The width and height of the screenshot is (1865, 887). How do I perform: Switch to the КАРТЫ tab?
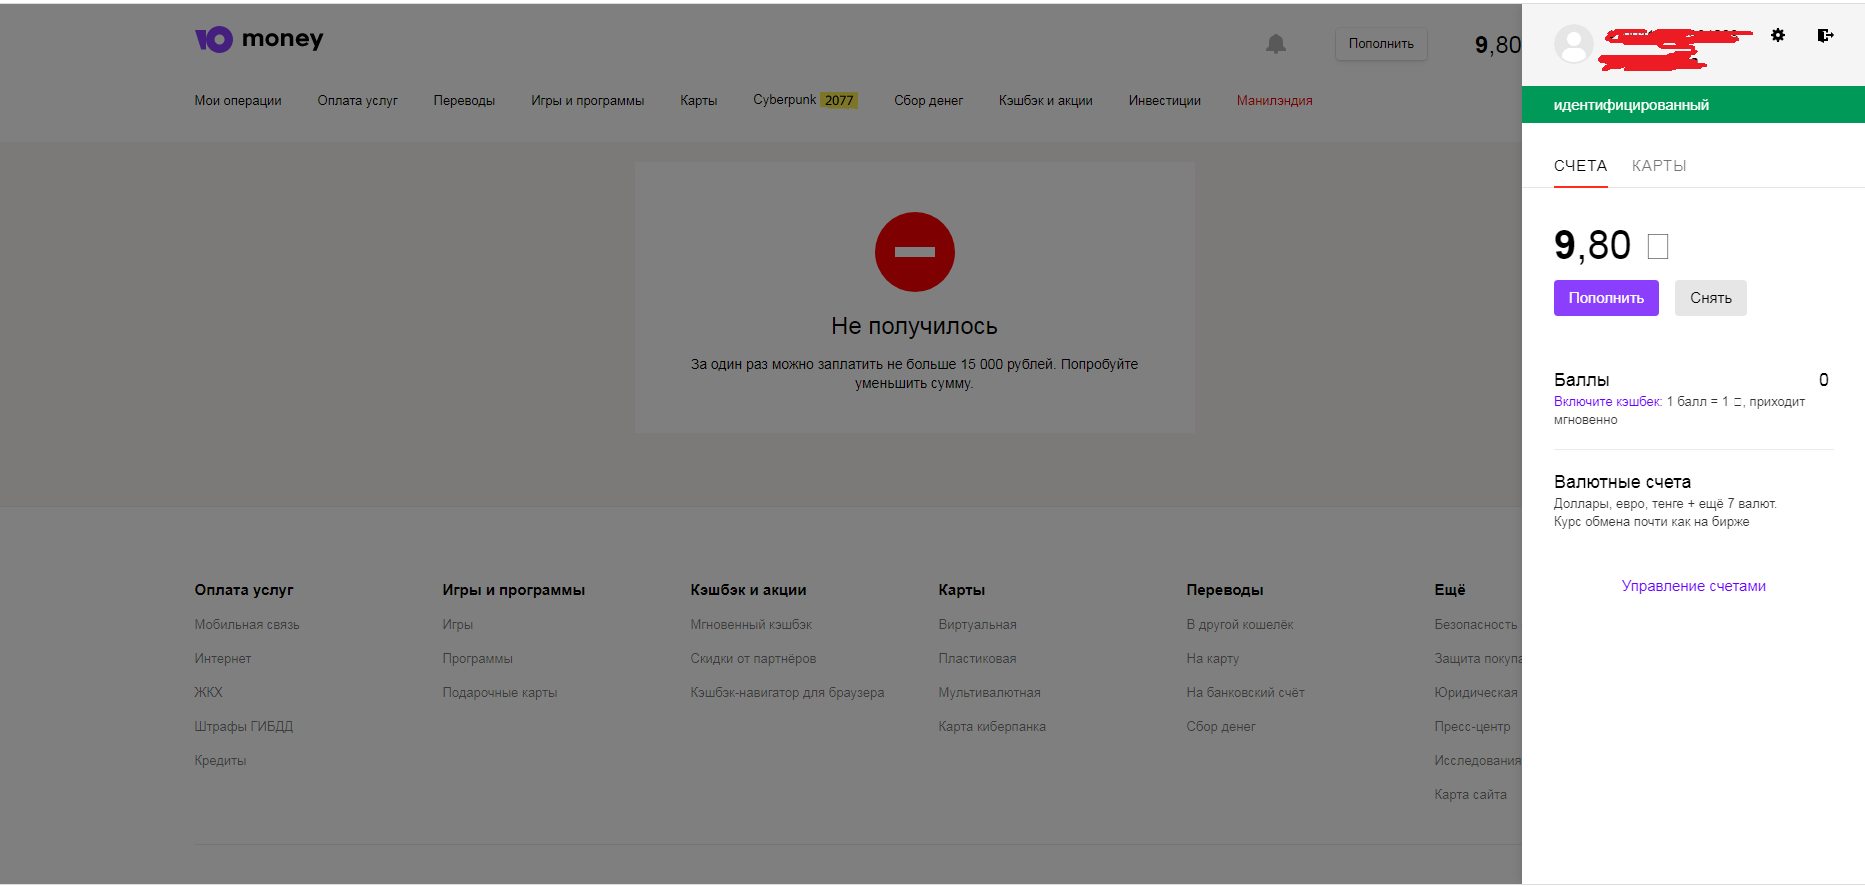click(1658, 166)
